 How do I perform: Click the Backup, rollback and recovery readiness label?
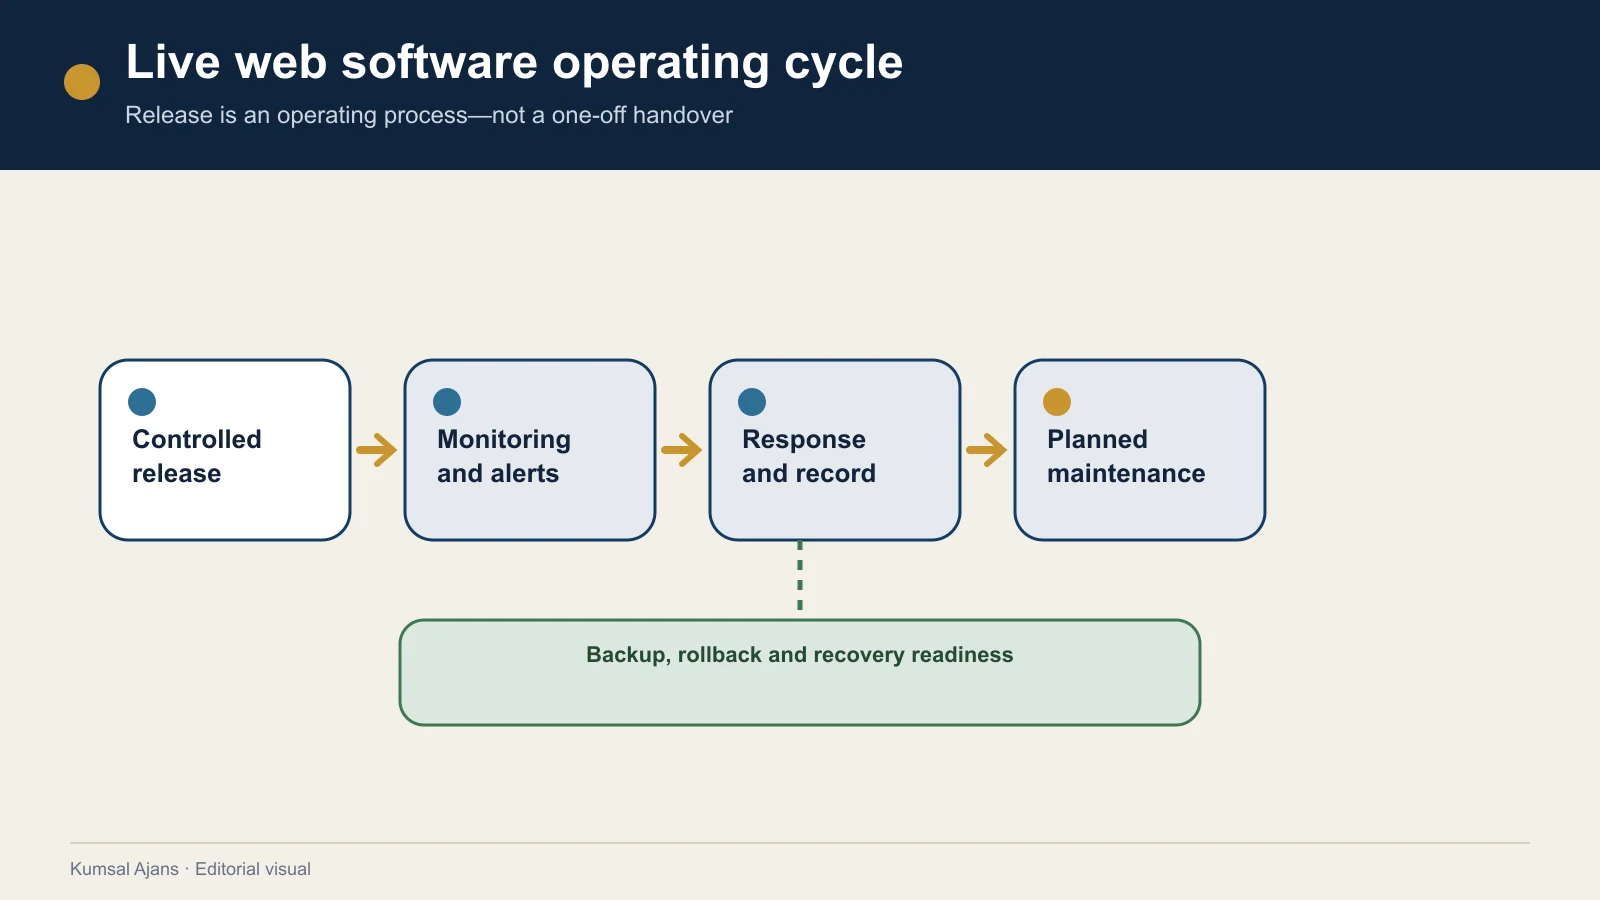(x=800, y=655)
